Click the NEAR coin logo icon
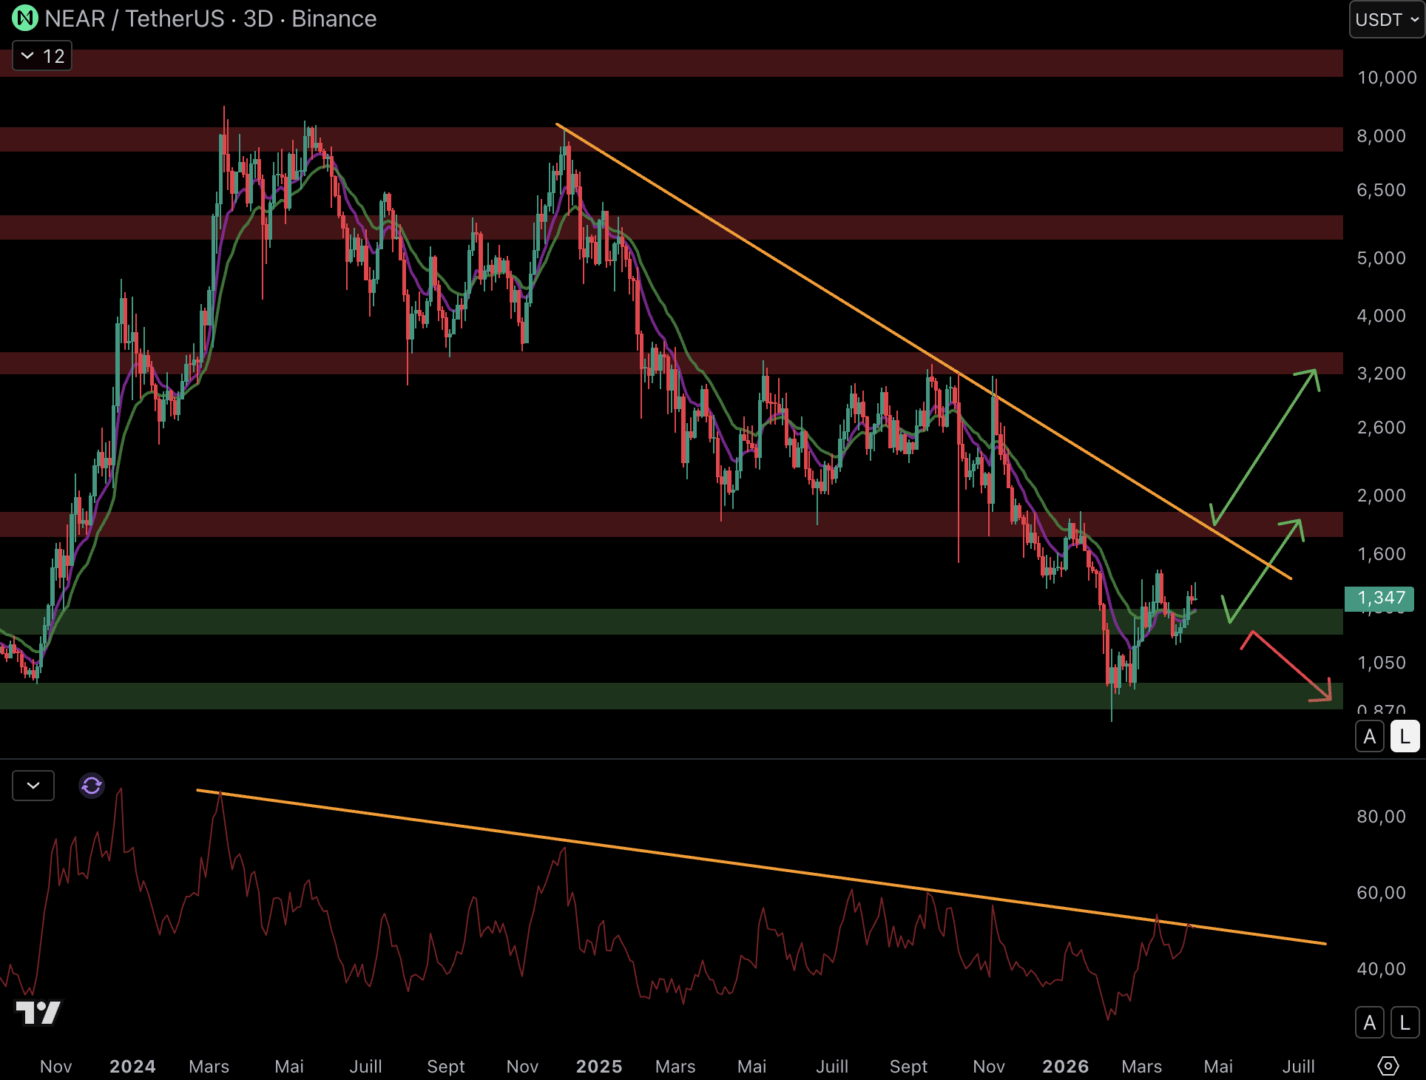1426x1080 pixels. 24,18
